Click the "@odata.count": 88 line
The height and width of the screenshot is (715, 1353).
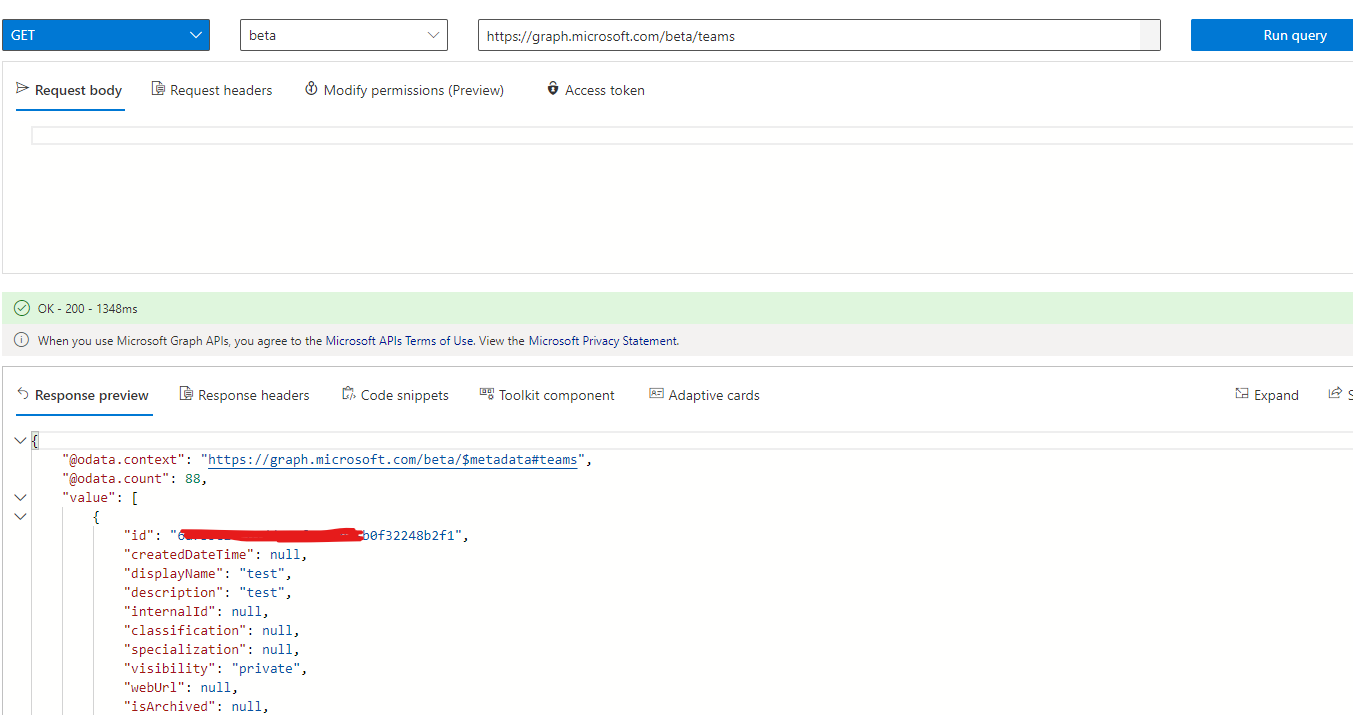pyautogui.click(x=134, y=479)
